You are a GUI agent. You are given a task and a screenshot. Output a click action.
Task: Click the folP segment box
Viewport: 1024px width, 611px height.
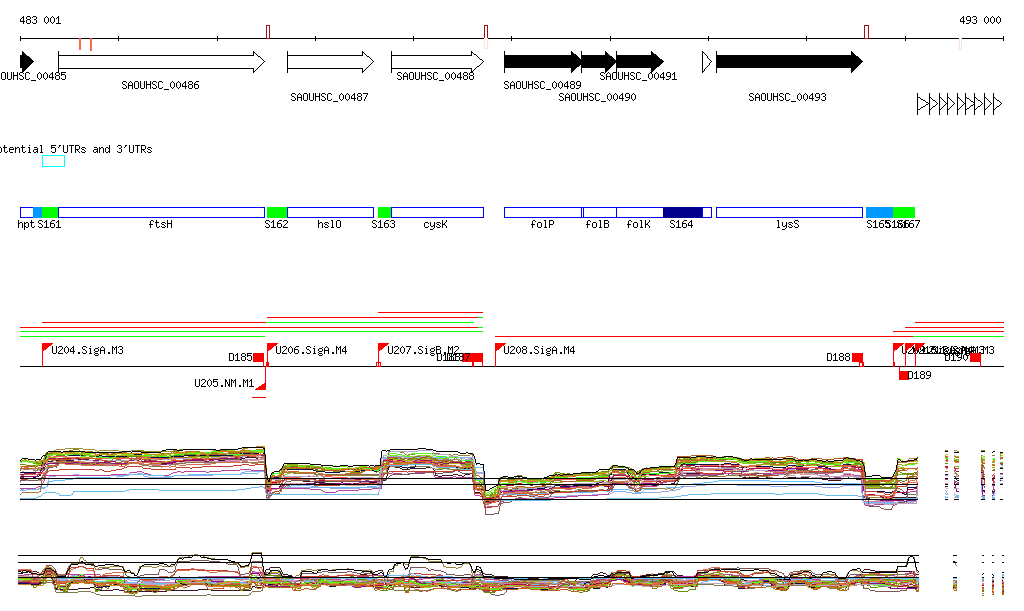click(x=542, y=212)
